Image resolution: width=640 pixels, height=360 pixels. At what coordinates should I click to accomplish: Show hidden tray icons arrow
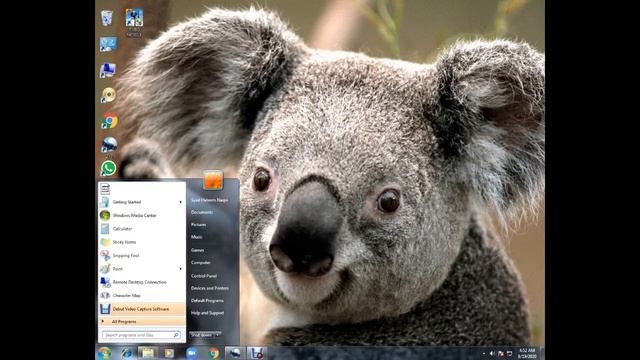pos(484,353)
